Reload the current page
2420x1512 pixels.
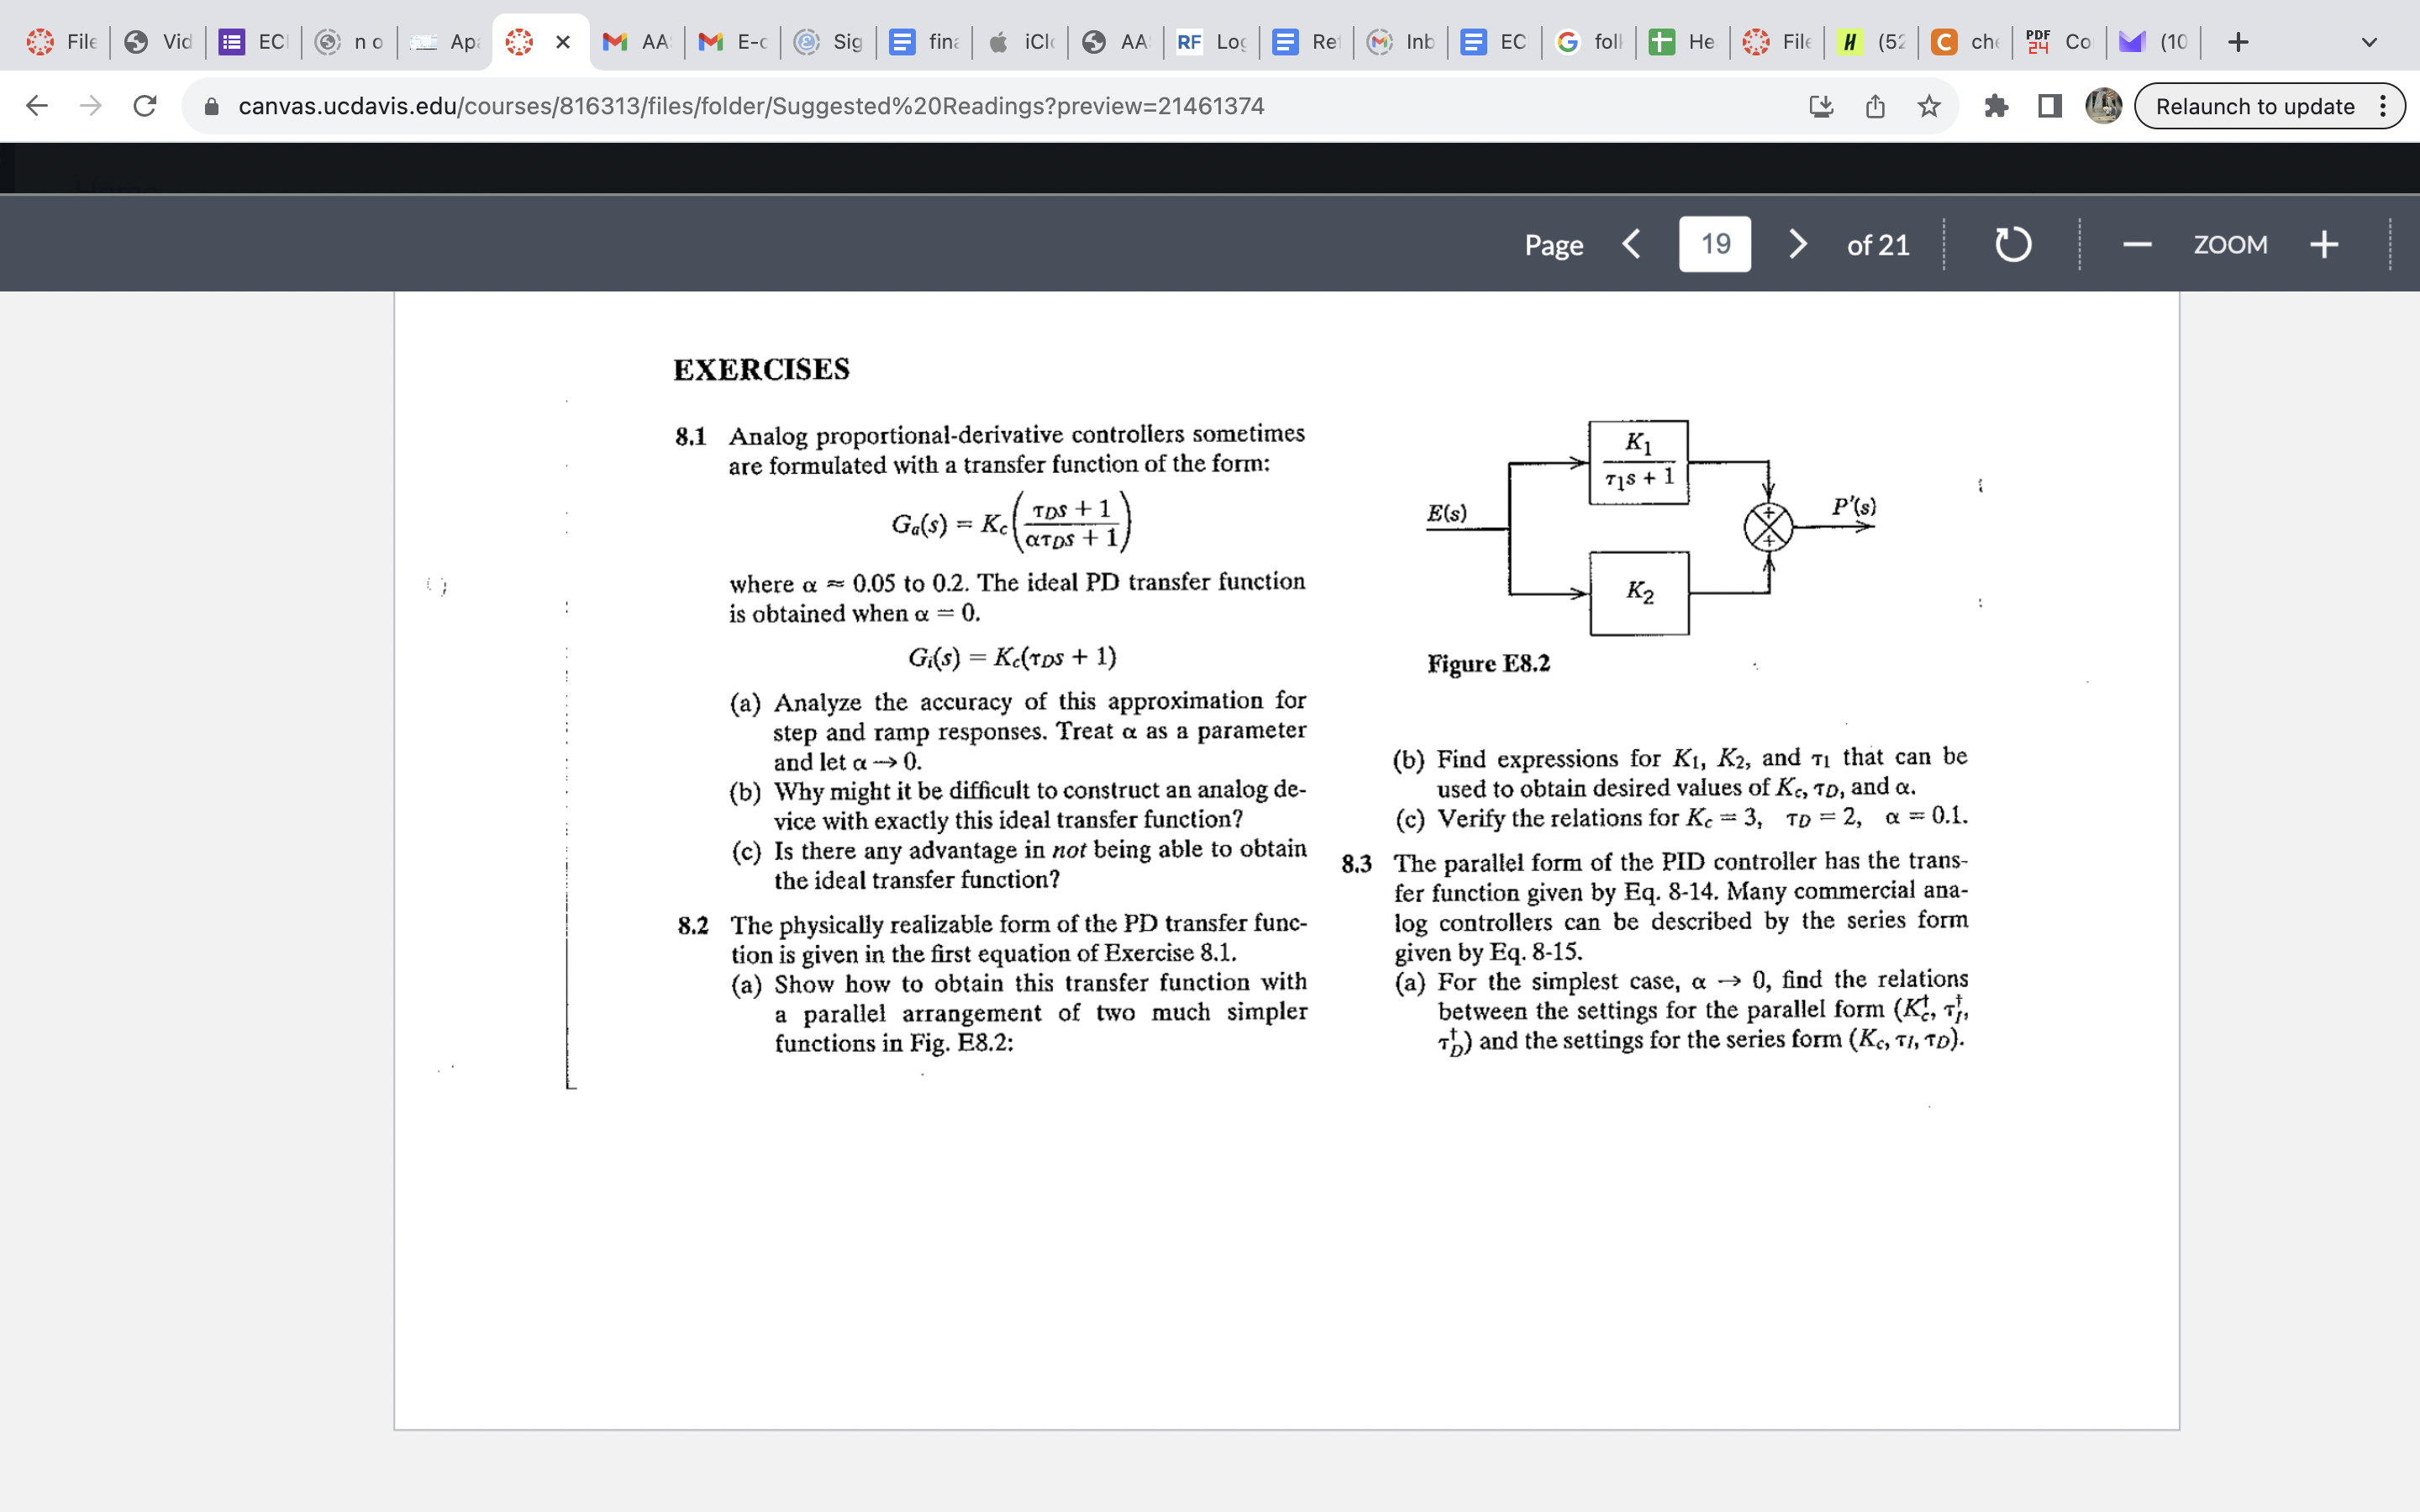pos(144,105)
